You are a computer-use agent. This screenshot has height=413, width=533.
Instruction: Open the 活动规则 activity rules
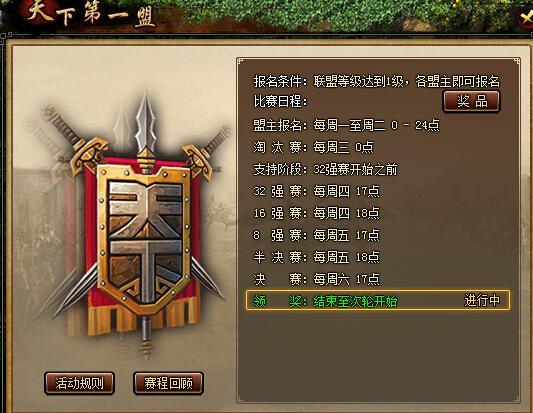tap(79, 383)
